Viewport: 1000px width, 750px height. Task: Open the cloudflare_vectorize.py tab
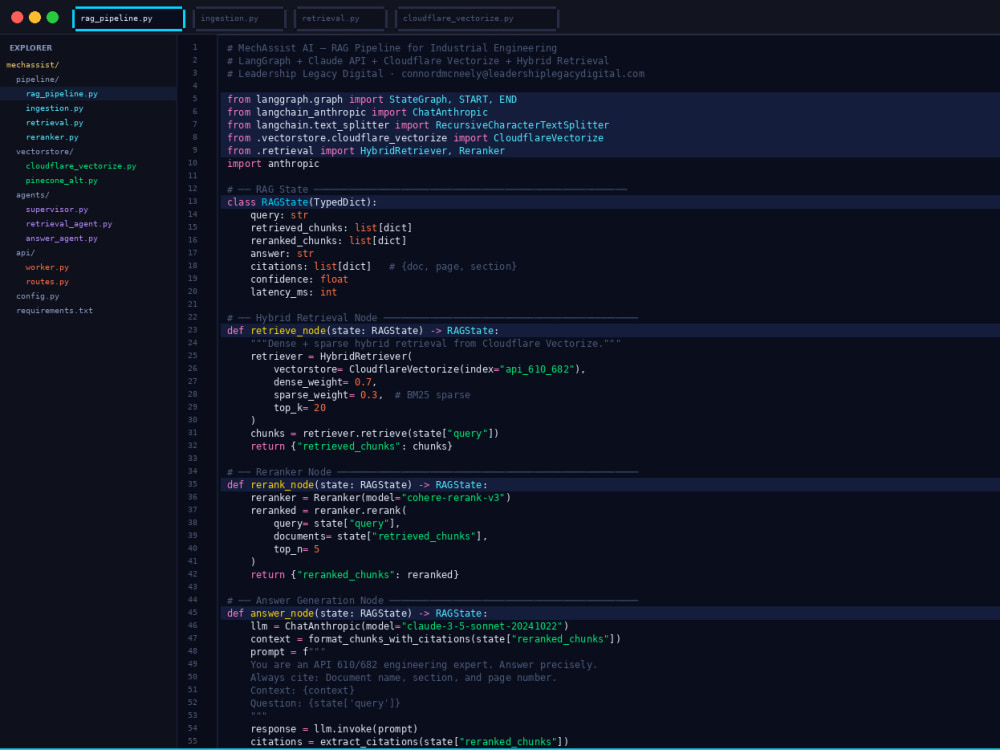(477, 18)
